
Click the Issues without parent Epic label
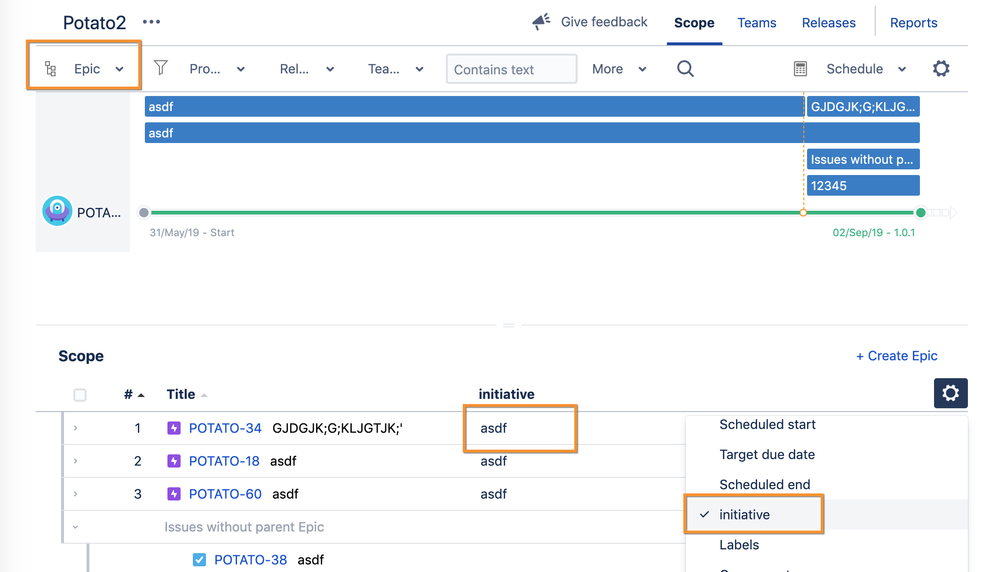(x=244, y=527)
